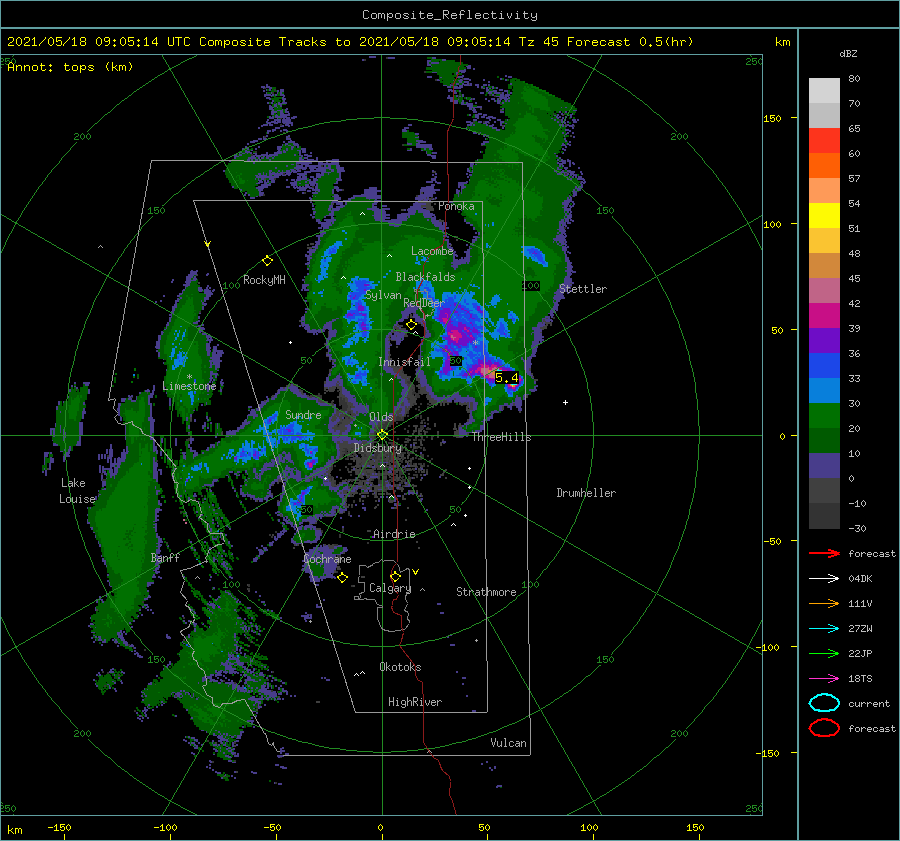900x841 pixels.
Task: Pick the green 22JP arrow icon
Action: click(824, 653)
